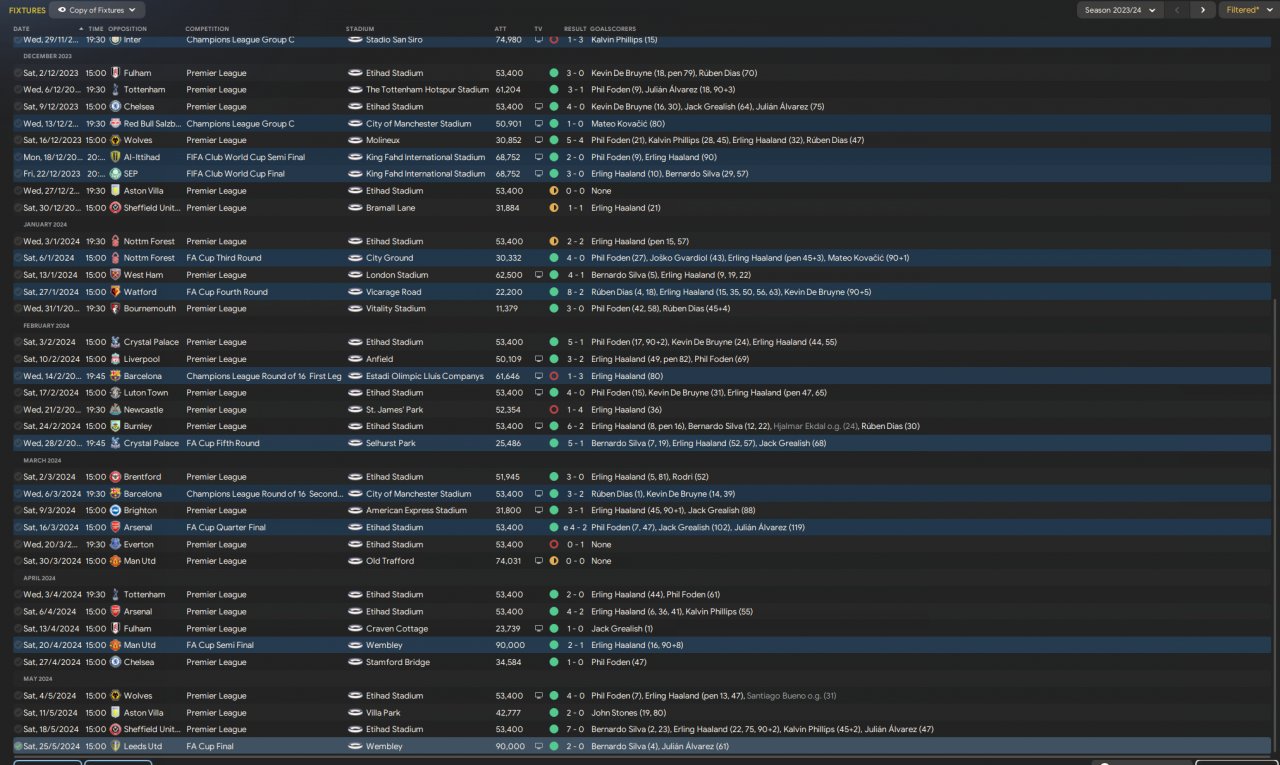Click the 1 - 4 result at St. James' Park
This screenshot has width=1280, height=765.
tap(575, 410)
